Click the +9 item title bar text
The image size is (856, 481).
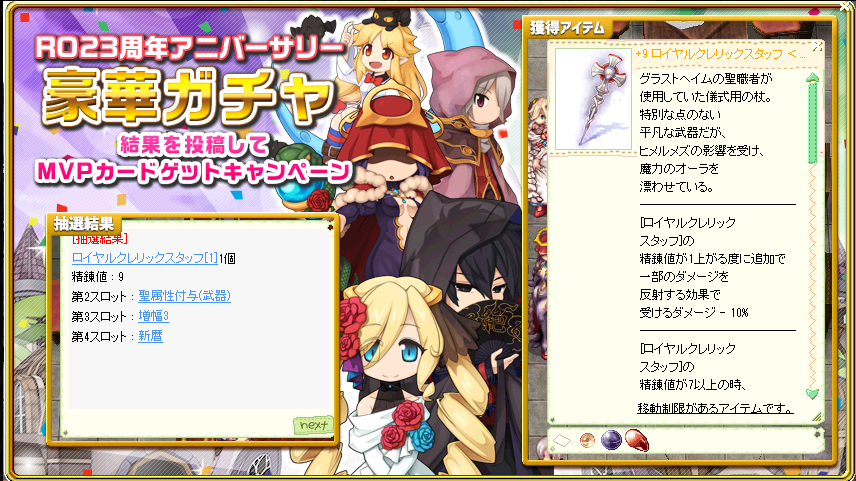tap(720, 54)
